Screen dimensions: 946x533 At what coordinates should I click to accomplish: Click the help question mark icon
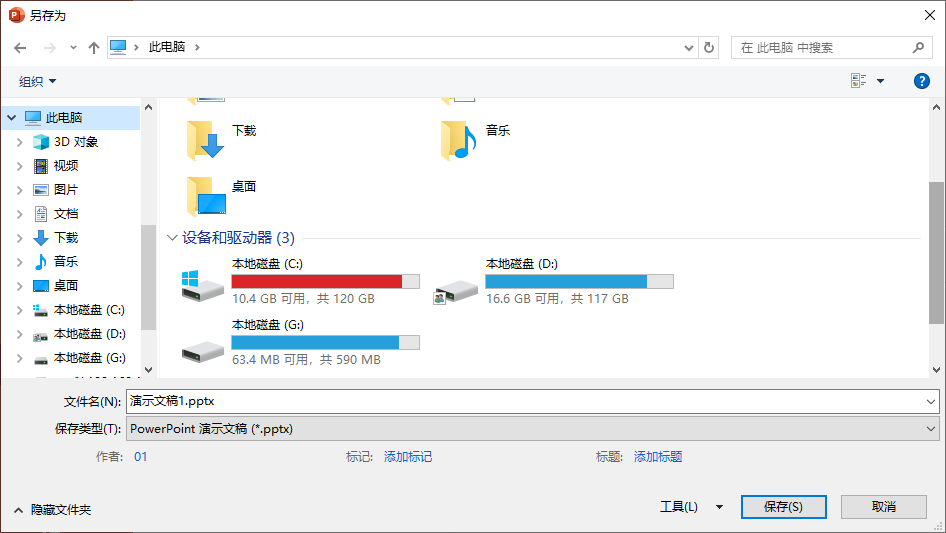click(x=922, y=81)
